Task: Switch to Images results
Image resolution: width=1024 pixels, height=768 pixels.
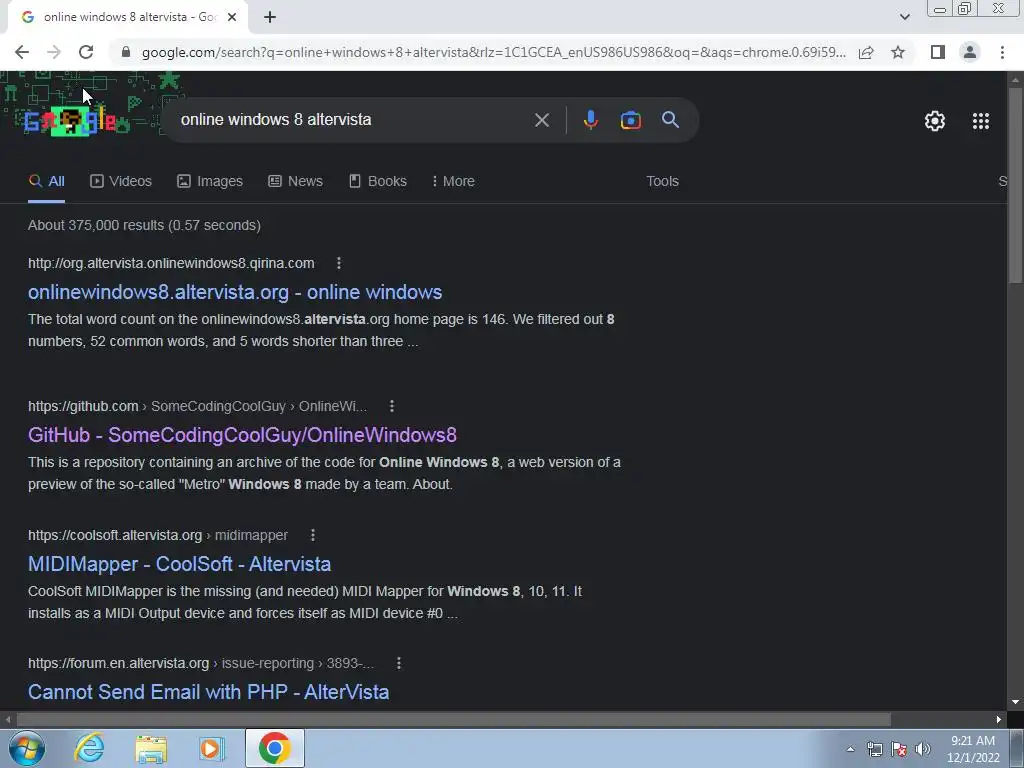Action: (210, 182)
